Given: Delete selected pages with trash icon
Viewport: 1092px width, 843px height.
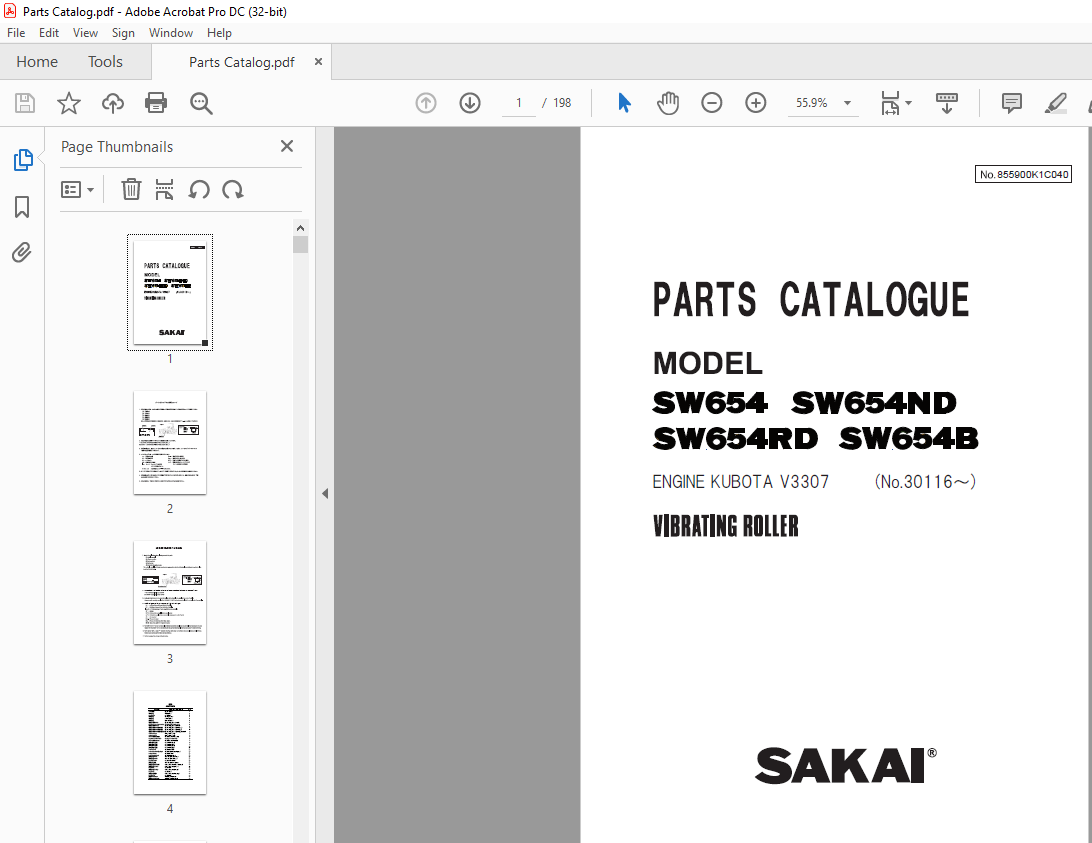Looking at the screenshot, I should [x=131, y=190].
